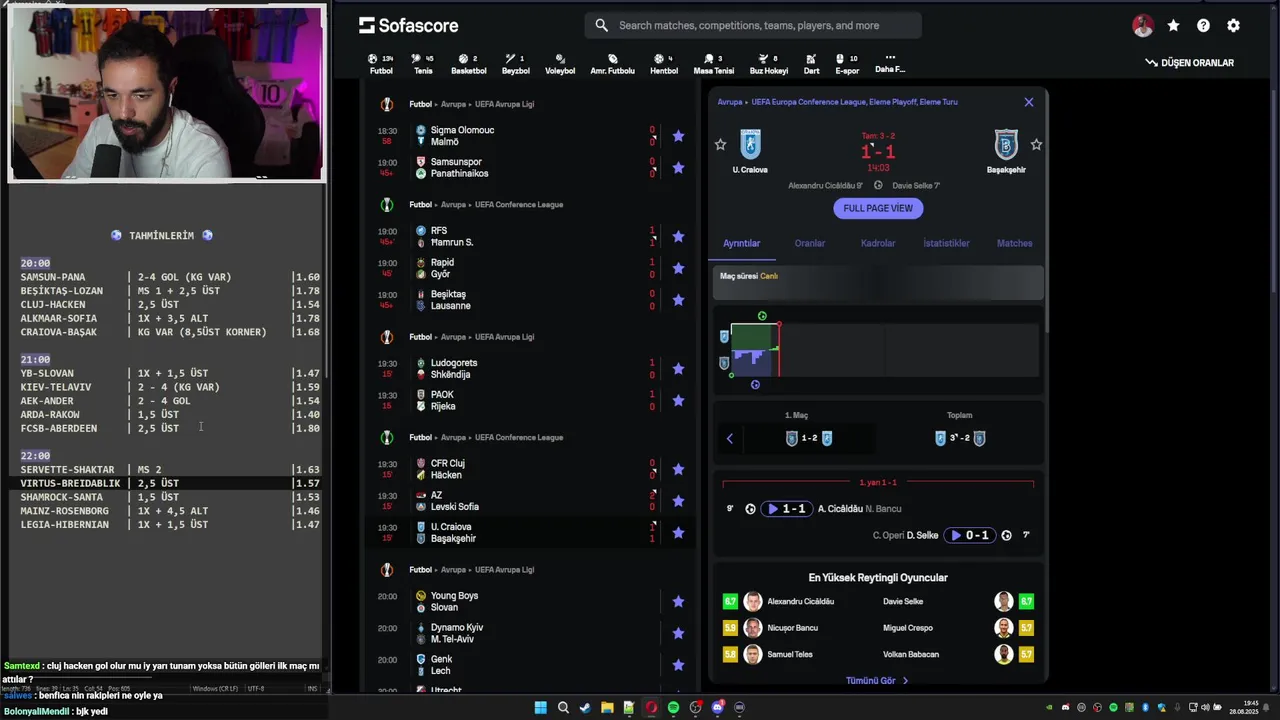This screenshot has height=720, width=1280.
Task: Switch to the İstatistikler tab
Action: [946, 243]
